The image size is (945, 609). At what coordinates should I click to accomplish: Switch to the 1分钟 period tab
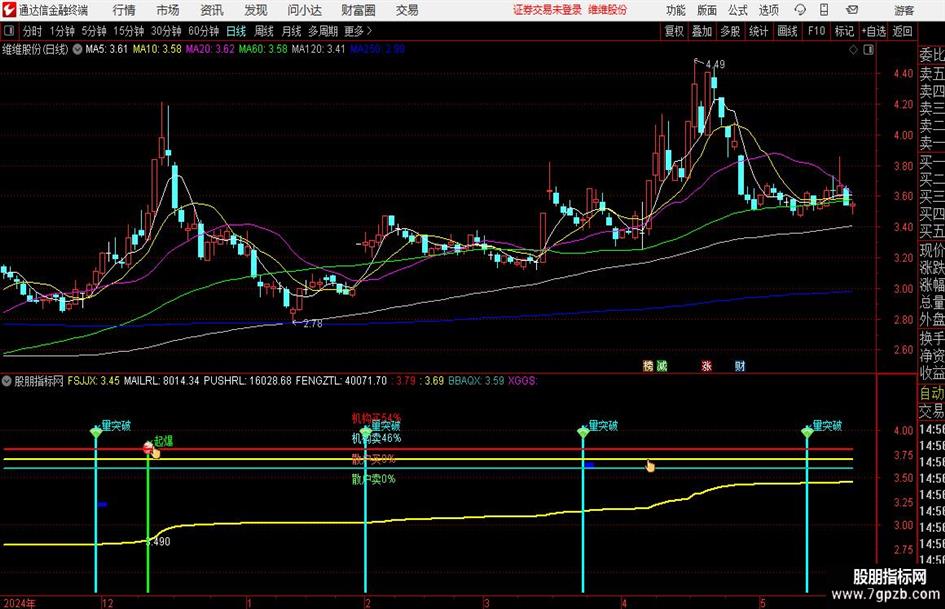point(62,31)
